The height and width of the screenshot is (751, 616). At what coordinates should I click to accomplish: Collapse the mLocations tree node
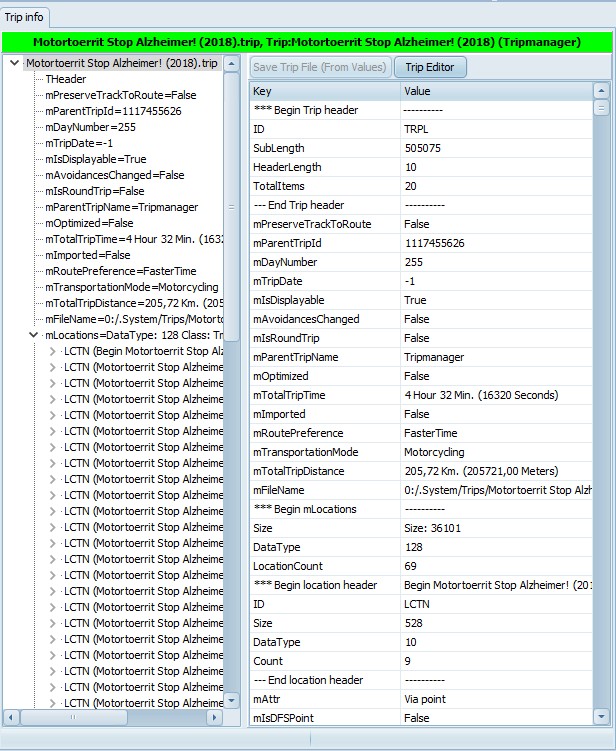[x=34, y=335]
